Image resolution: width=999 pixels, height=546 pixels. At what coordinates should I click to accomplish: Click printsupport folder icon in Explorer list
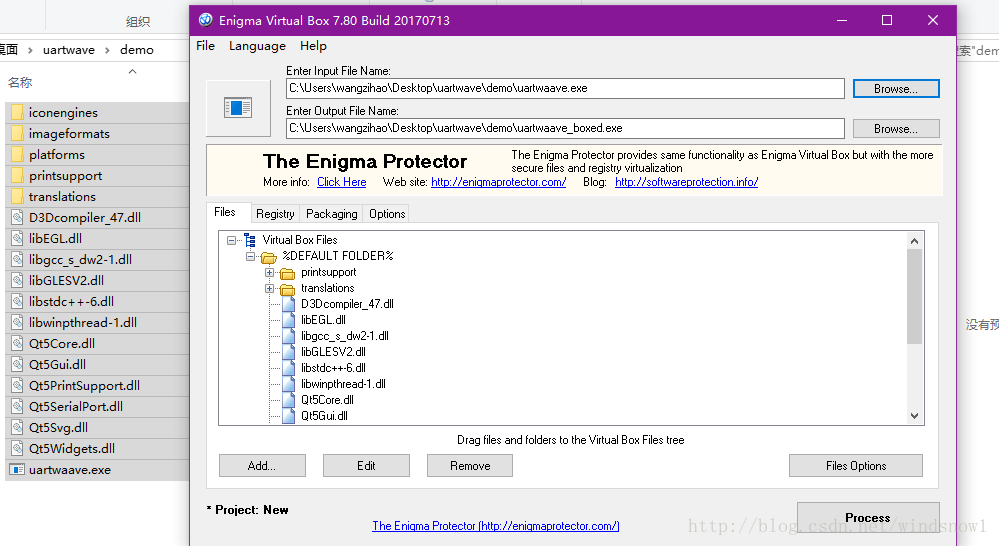(x=17, y=176)
